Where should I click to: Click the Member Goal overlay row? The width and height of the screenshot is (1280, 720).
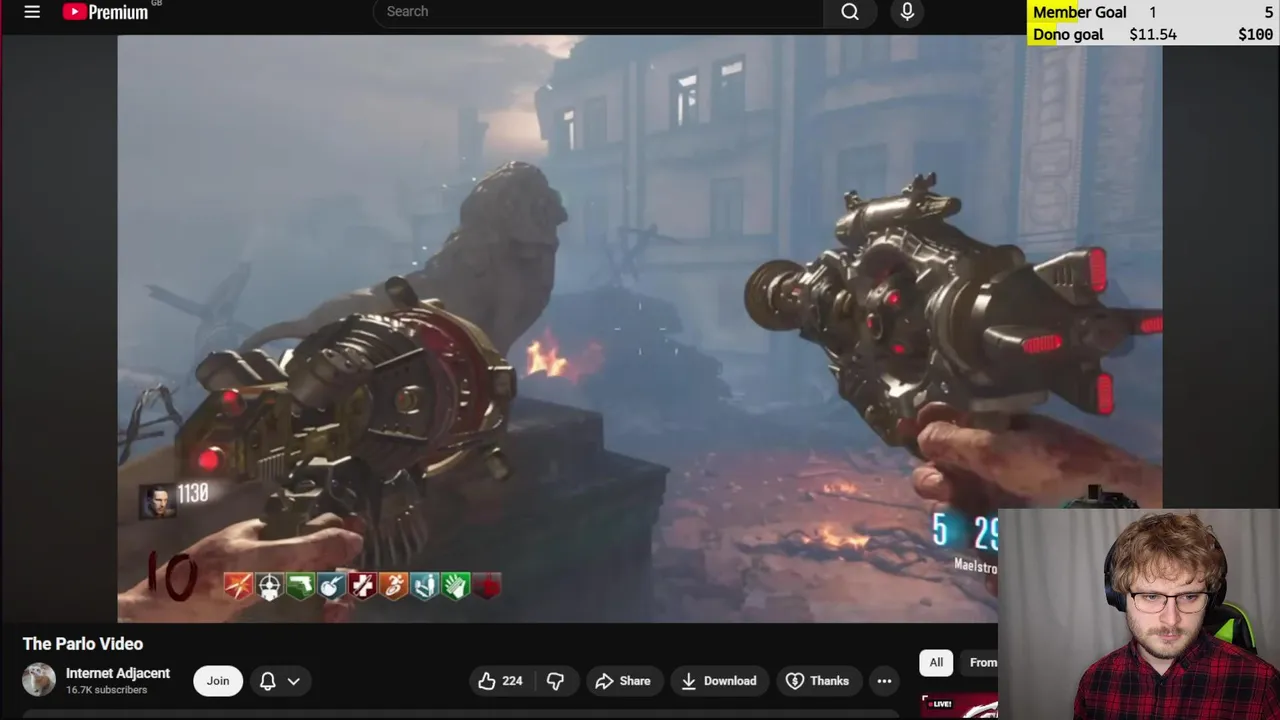(x=1153, y=12)
